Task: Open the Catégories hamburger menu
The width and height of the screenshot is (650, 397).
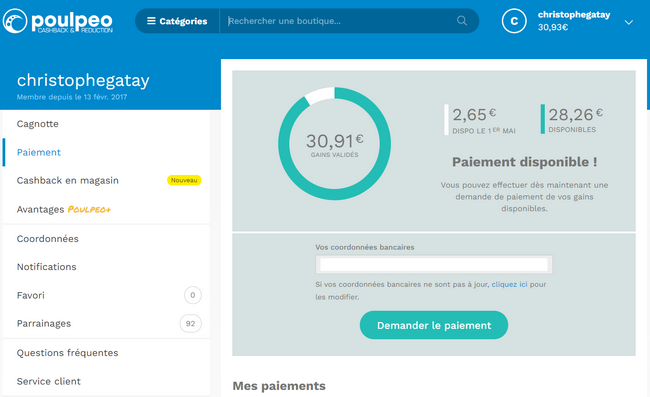Action: [x=177, y=21]
